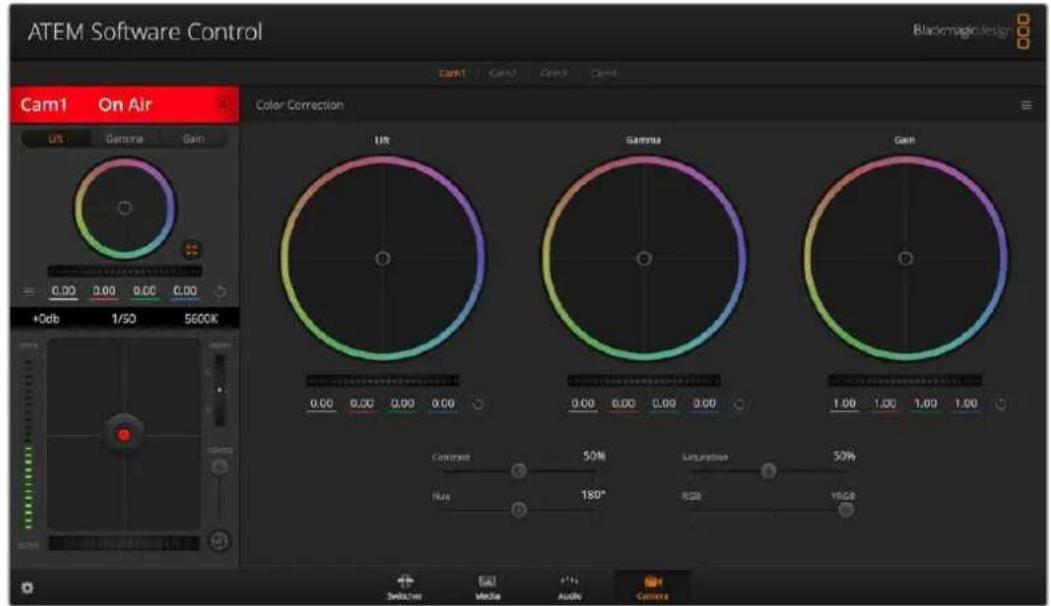Open the Media page

point(487,587)
